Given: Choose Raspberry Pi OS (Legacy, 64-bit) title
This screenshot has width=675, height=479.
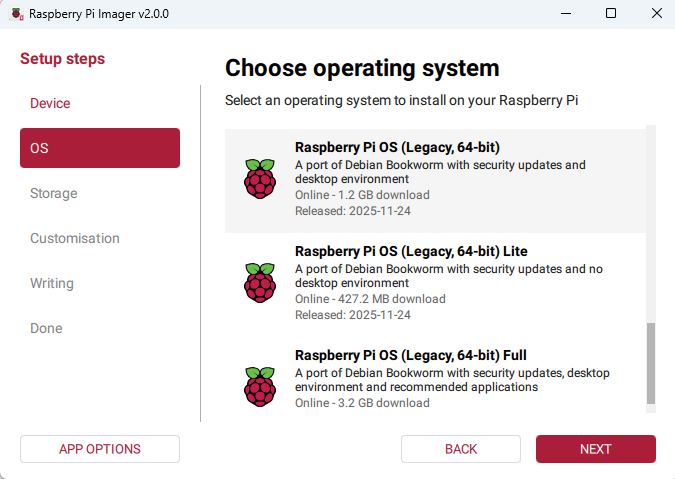Looking at the screenshot, I should tap(397, 148).
